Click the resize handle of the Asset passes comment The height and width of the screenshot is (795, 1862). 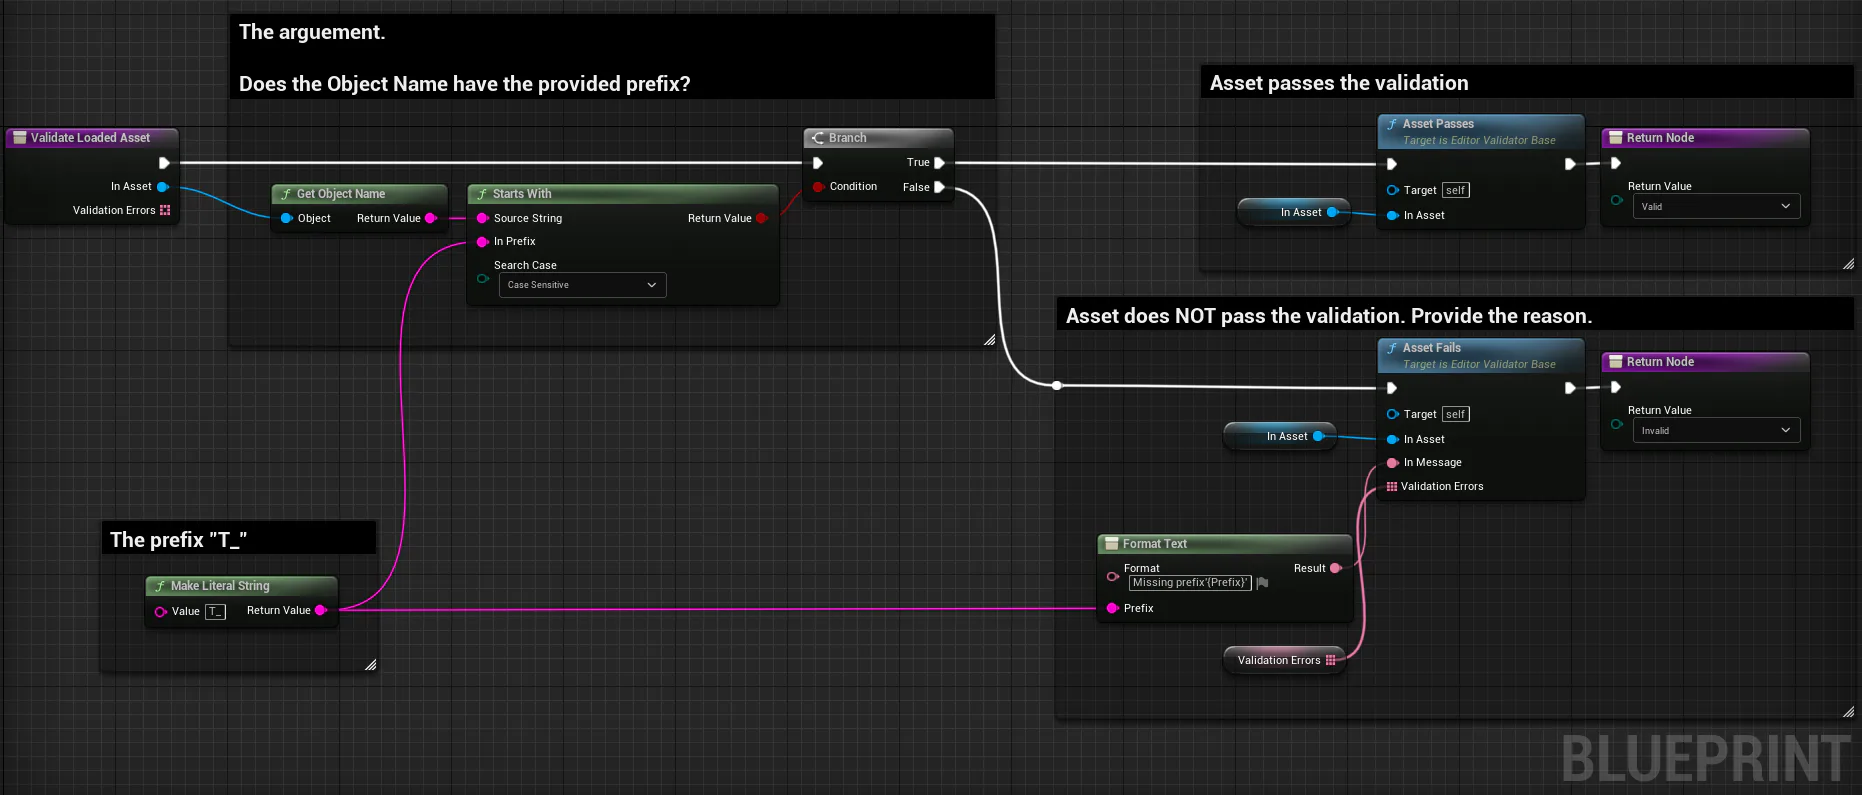(x=1847, y=264)
